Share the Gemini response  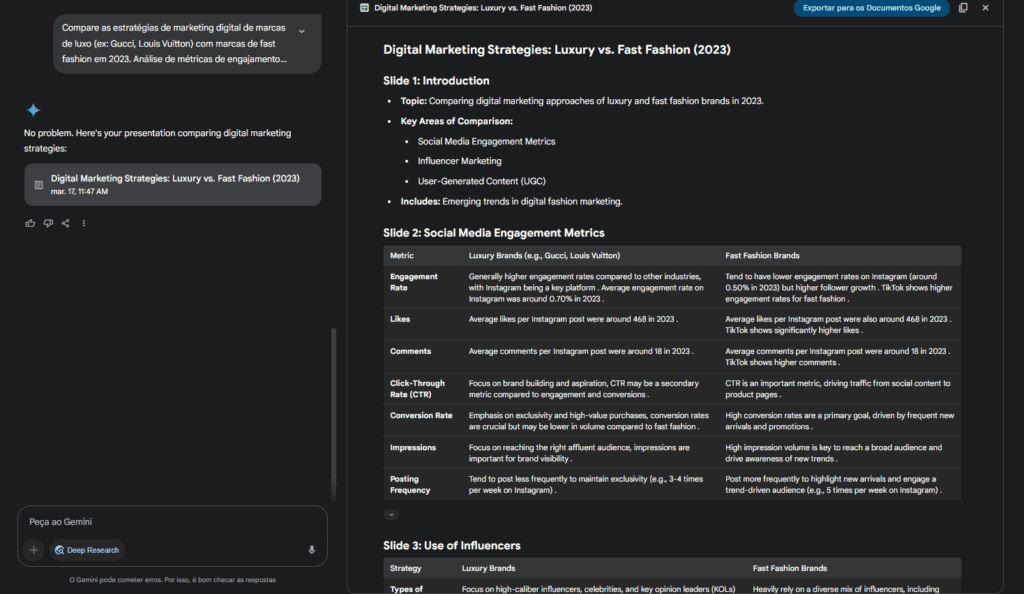tap(66, 223)
